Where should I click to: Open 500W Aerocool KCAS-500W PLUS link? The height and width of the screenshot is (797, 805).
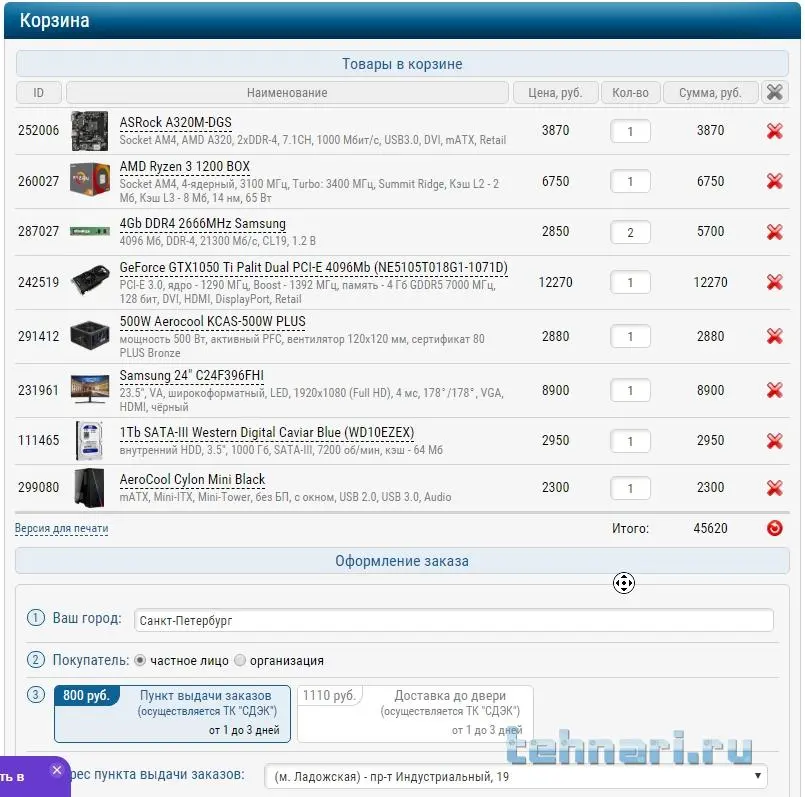click(x=213, y=322)
